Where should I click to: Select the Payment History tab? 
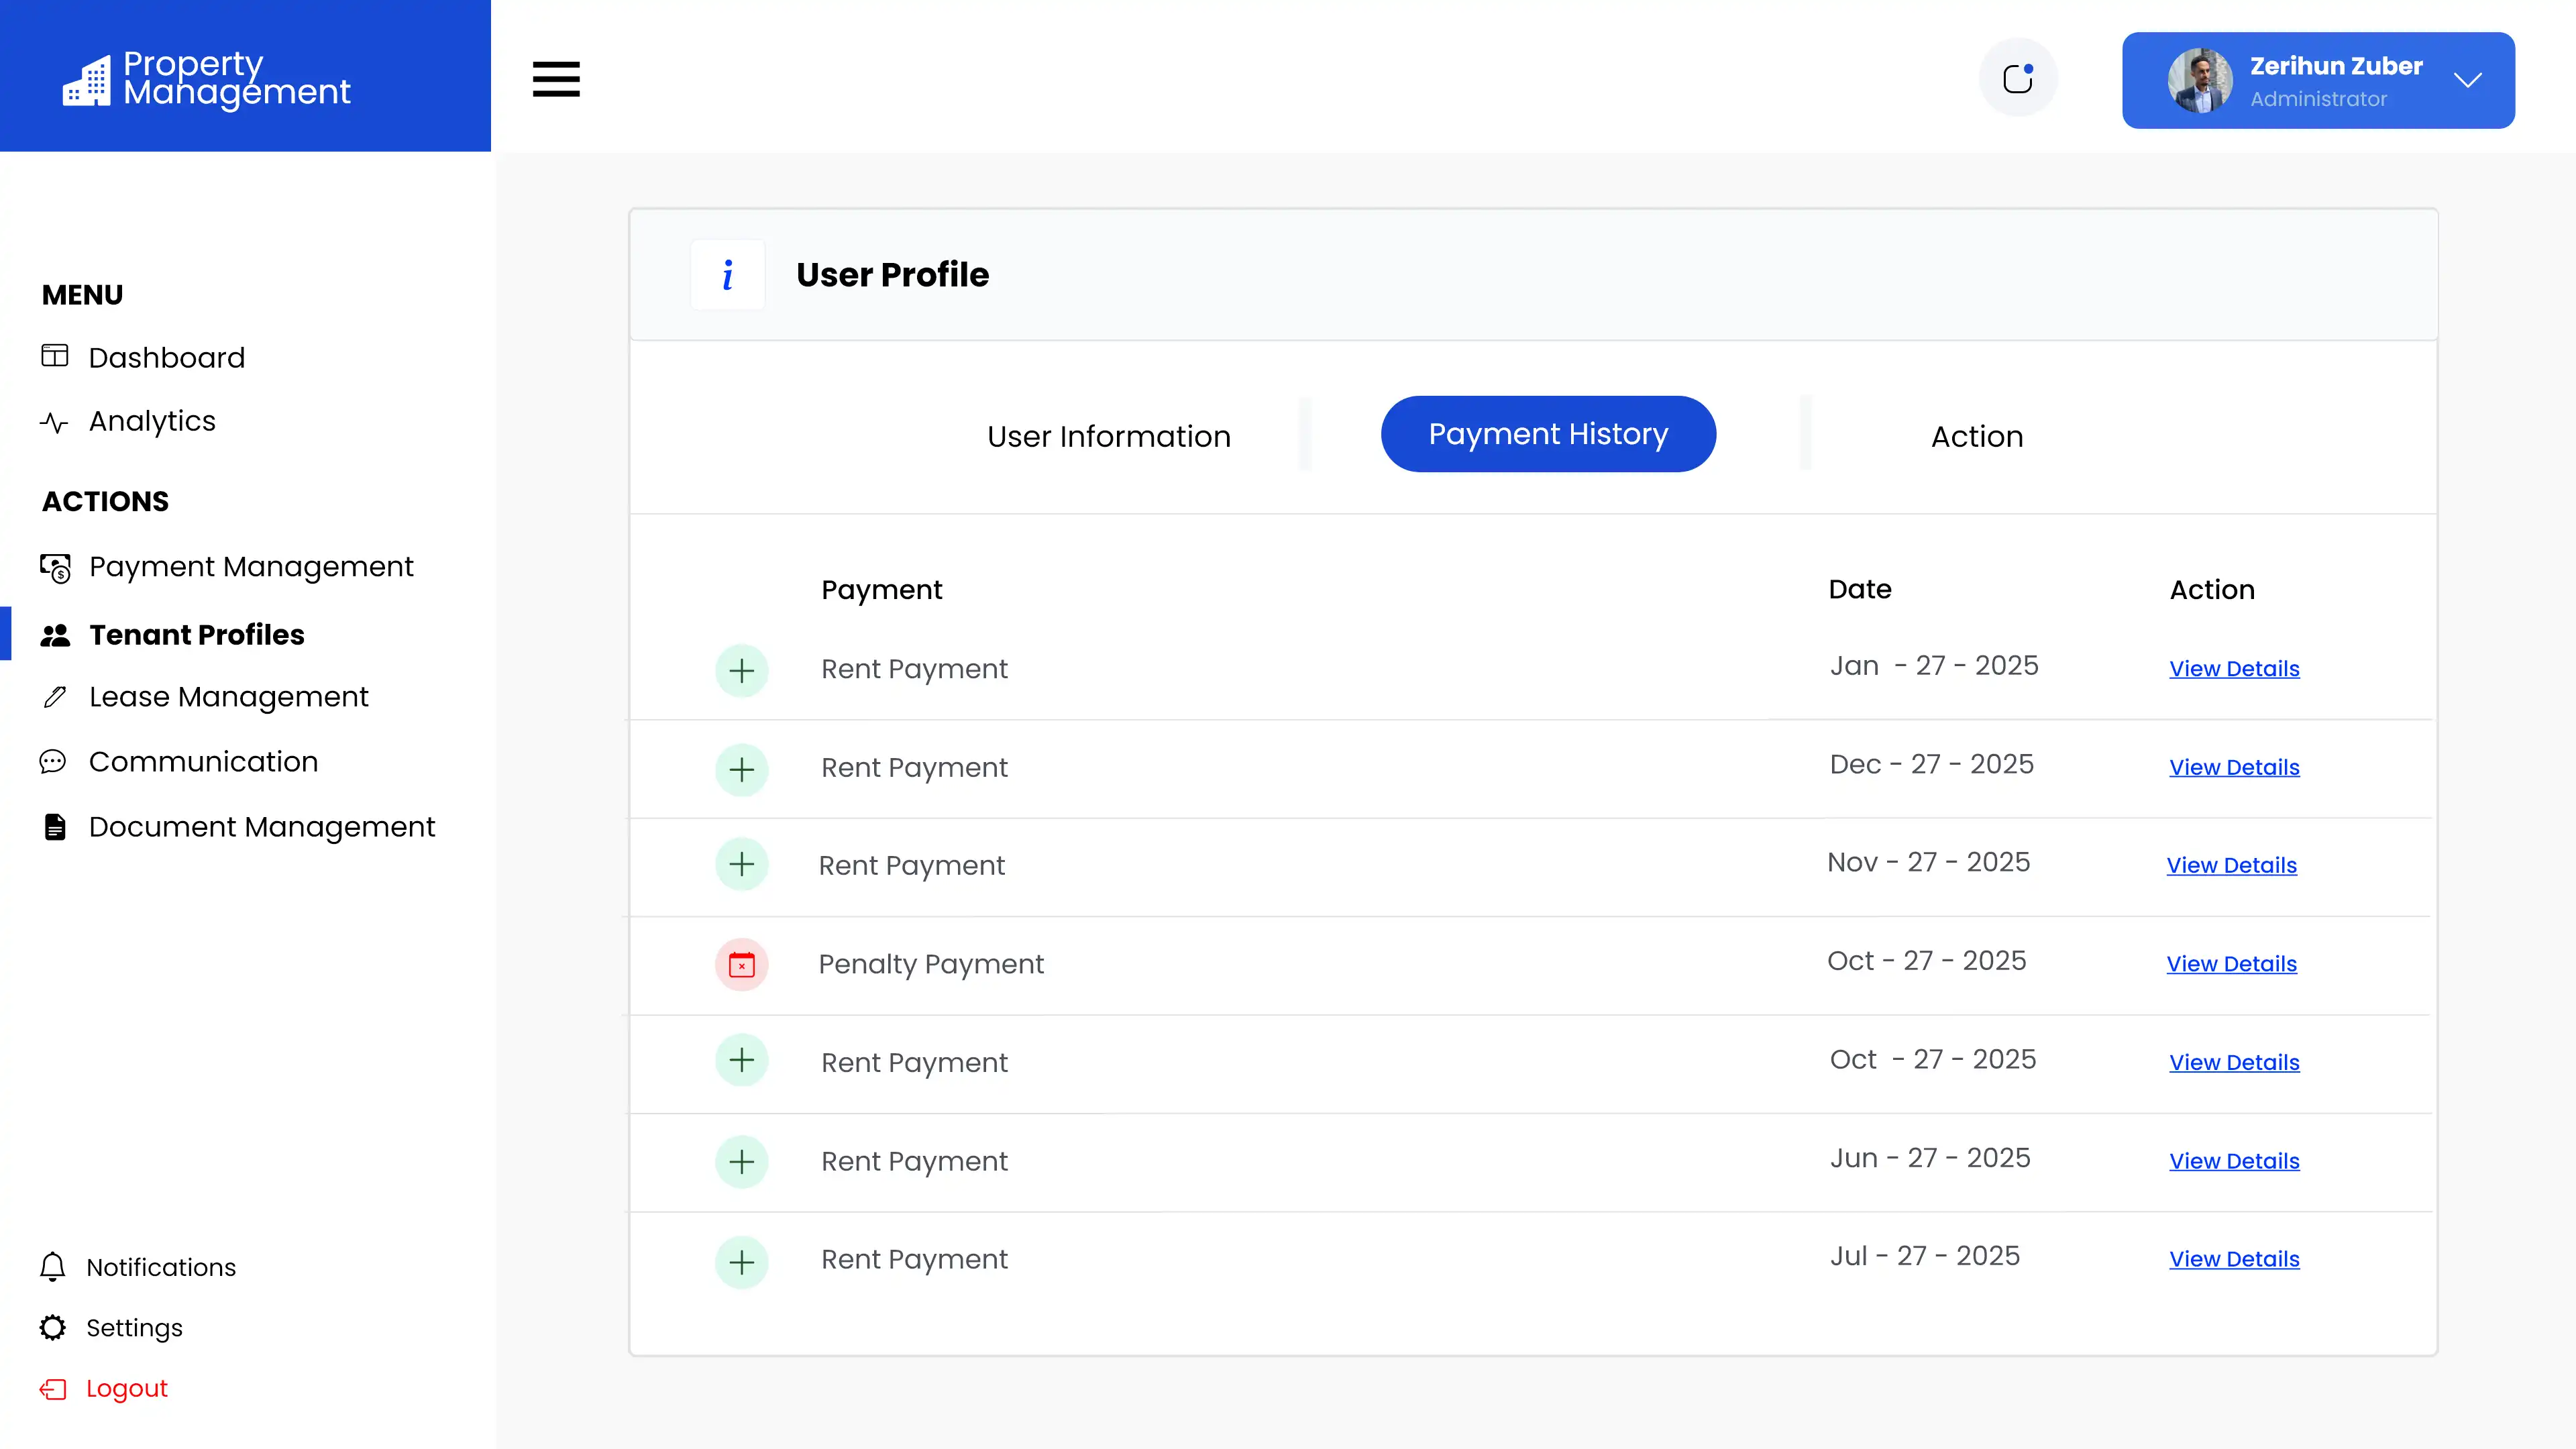click(1548, 434)
